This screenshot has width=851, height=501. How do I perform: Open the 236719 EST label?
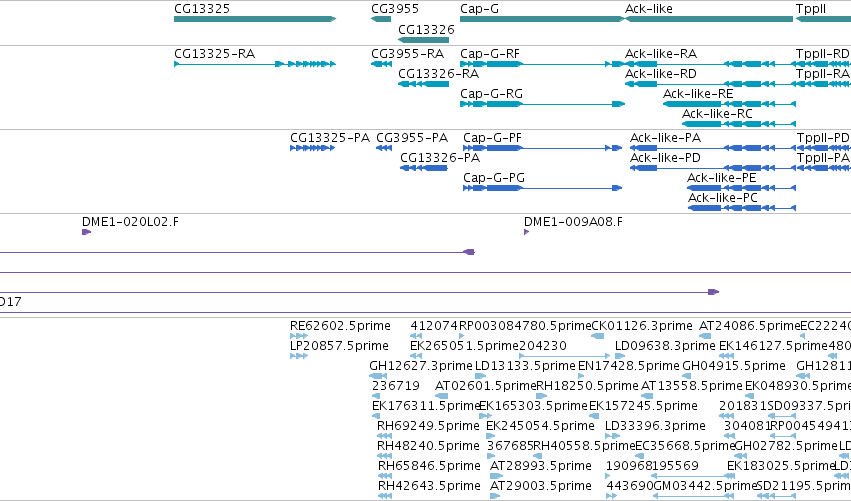[x=396, y=386]
